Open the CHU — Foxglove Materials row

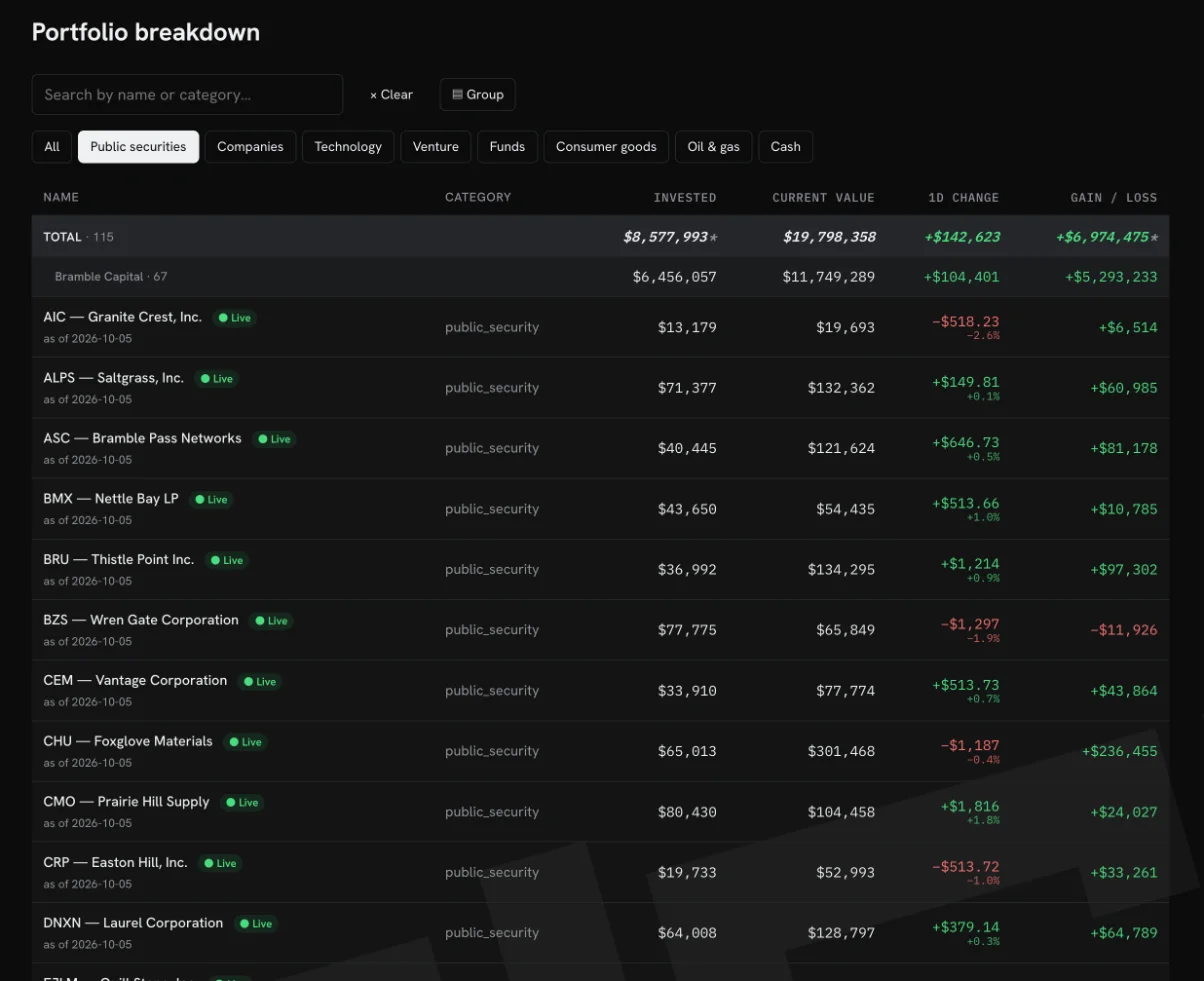(600, 751)
